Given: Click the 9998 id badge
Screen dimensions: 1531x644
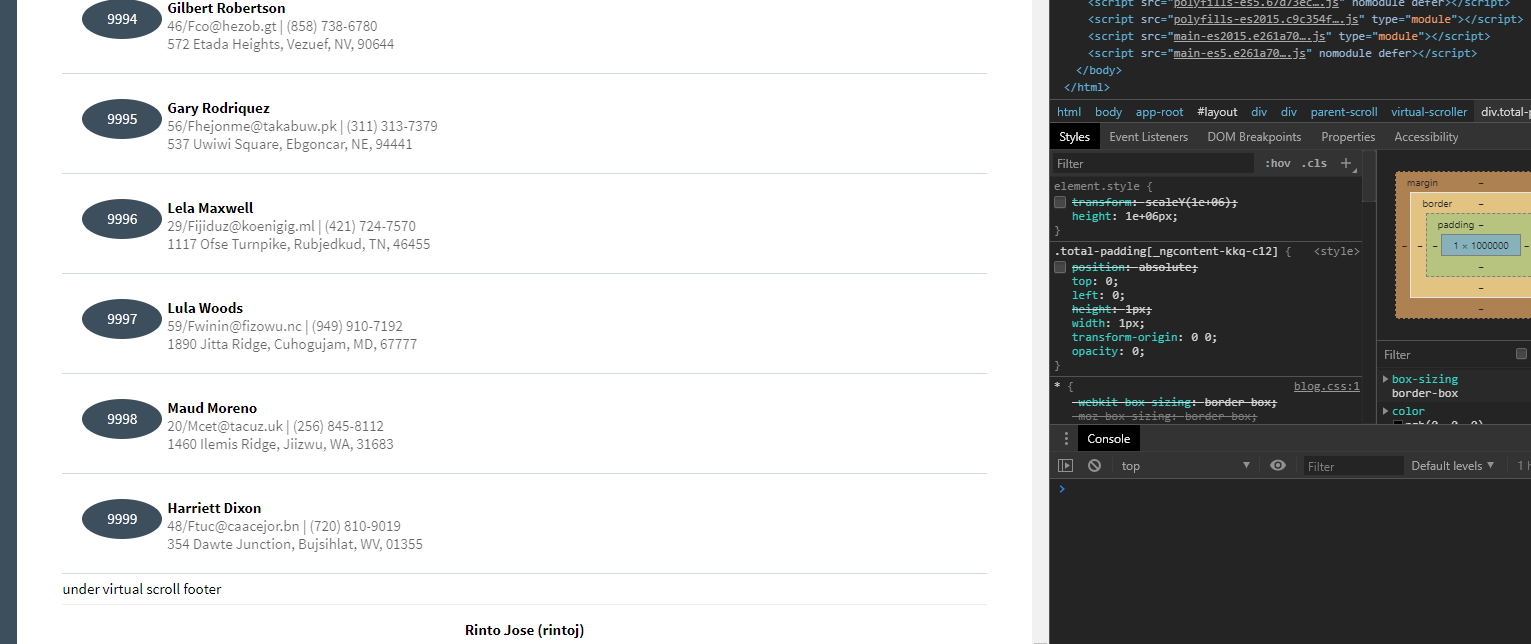Looking at the screenshot, I should pos(122,419).
